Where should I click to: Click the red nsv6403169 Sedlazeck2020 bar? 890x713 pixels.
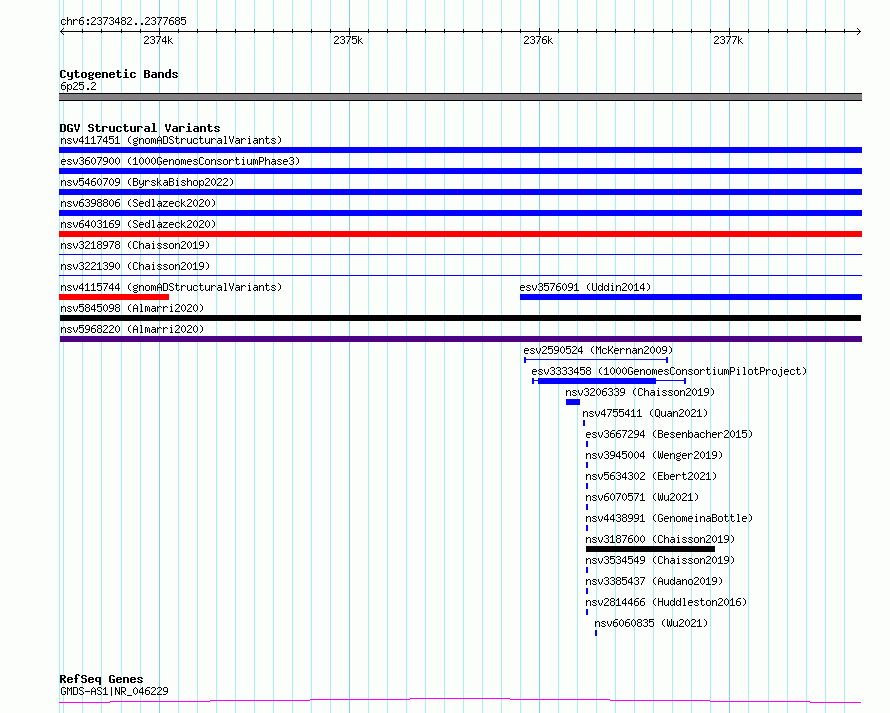460,234
